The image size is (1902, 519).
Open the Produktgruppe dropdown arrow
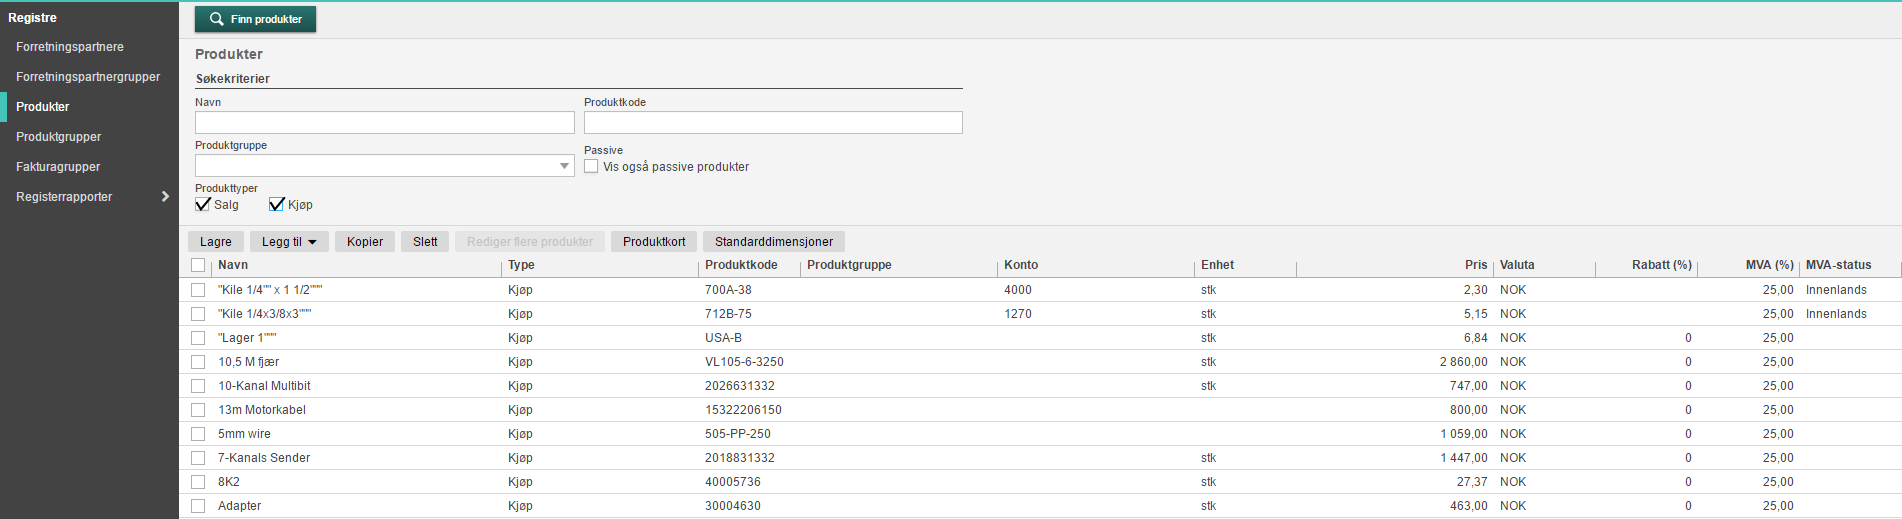(564, 166)
